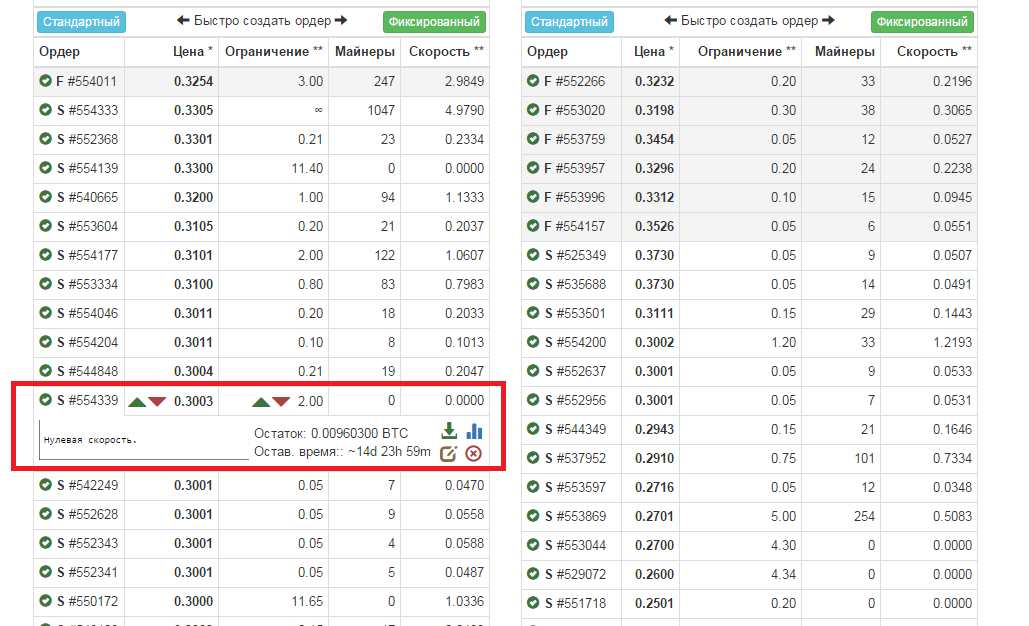Lower limit of order #554339 with red down arrow
Viewport: 1029px width, 626px height.
[x=281, y=402]
